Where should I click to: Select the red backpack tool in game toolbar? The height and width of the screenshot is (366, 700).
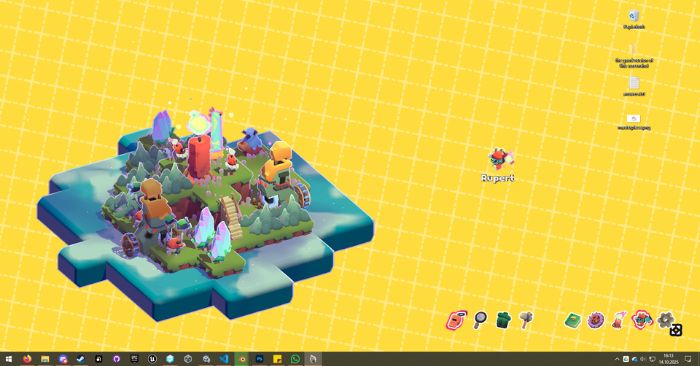(456, 320)
